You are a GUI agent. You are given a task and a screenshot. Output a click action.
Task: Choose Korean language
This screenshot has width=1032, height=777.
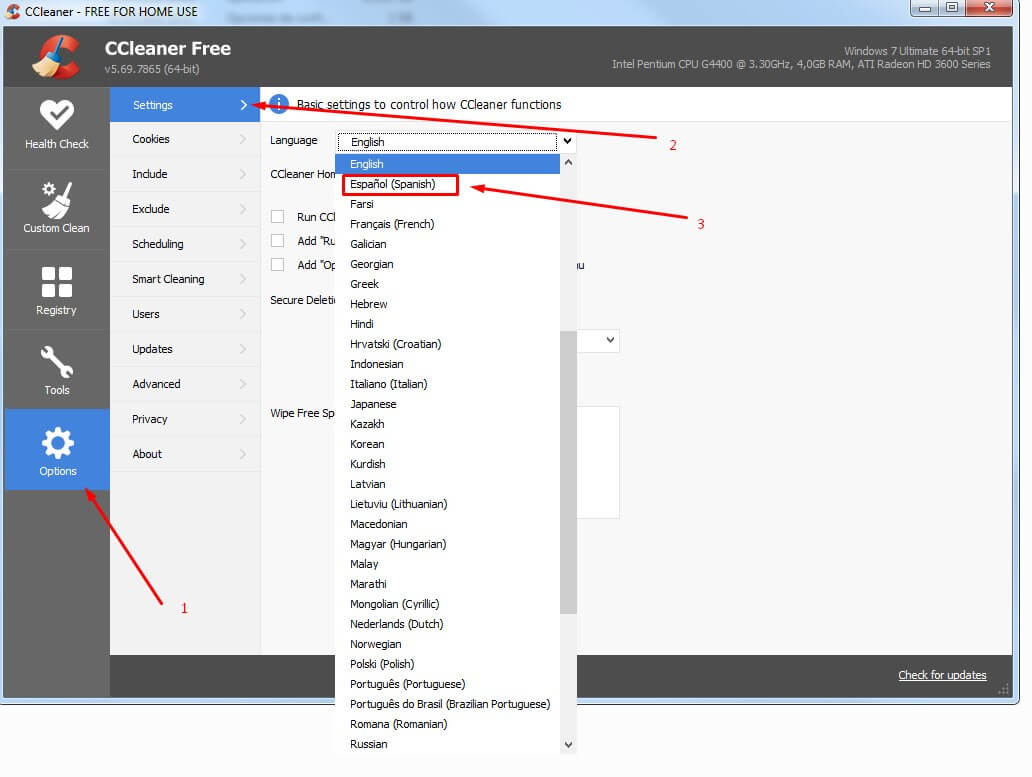(448, 444)
